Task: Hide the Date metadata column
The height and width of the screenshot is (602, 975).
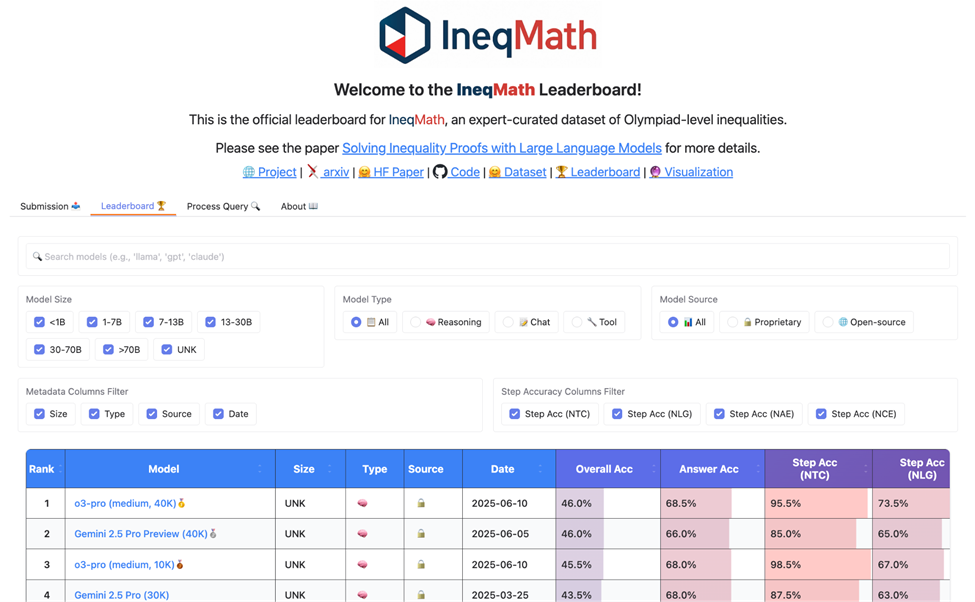Action: tap(218, 414)
